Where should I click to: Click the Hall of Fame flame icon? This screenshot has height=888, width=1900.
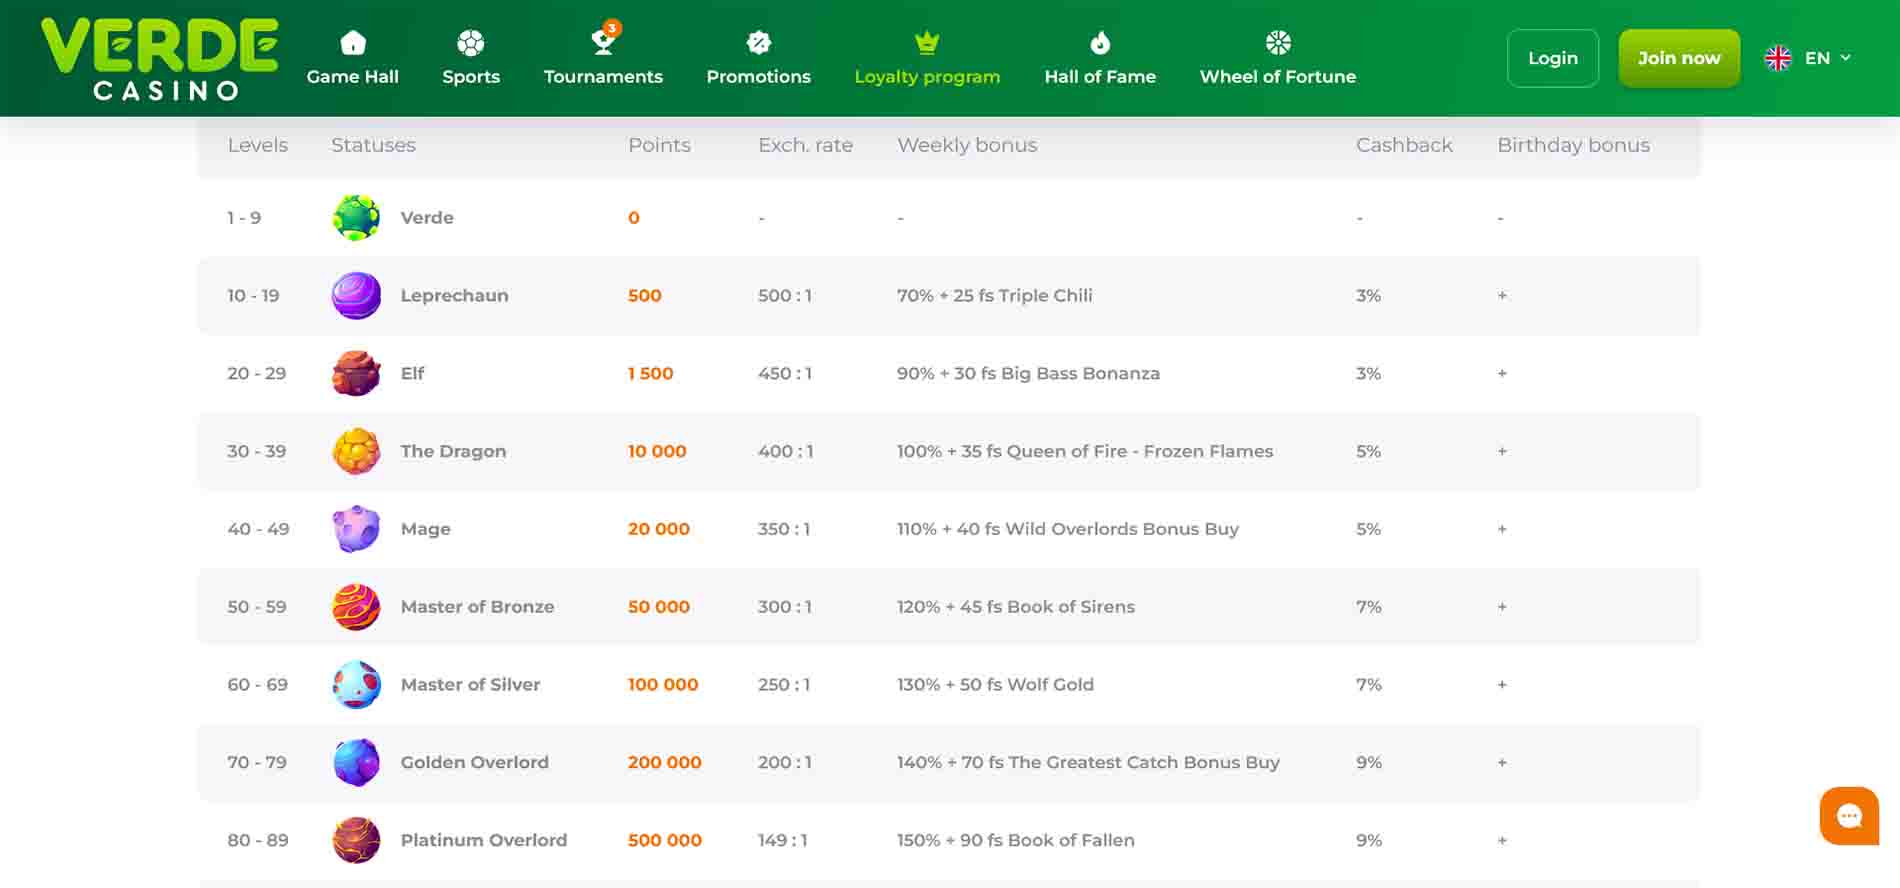pos(1100,43)
